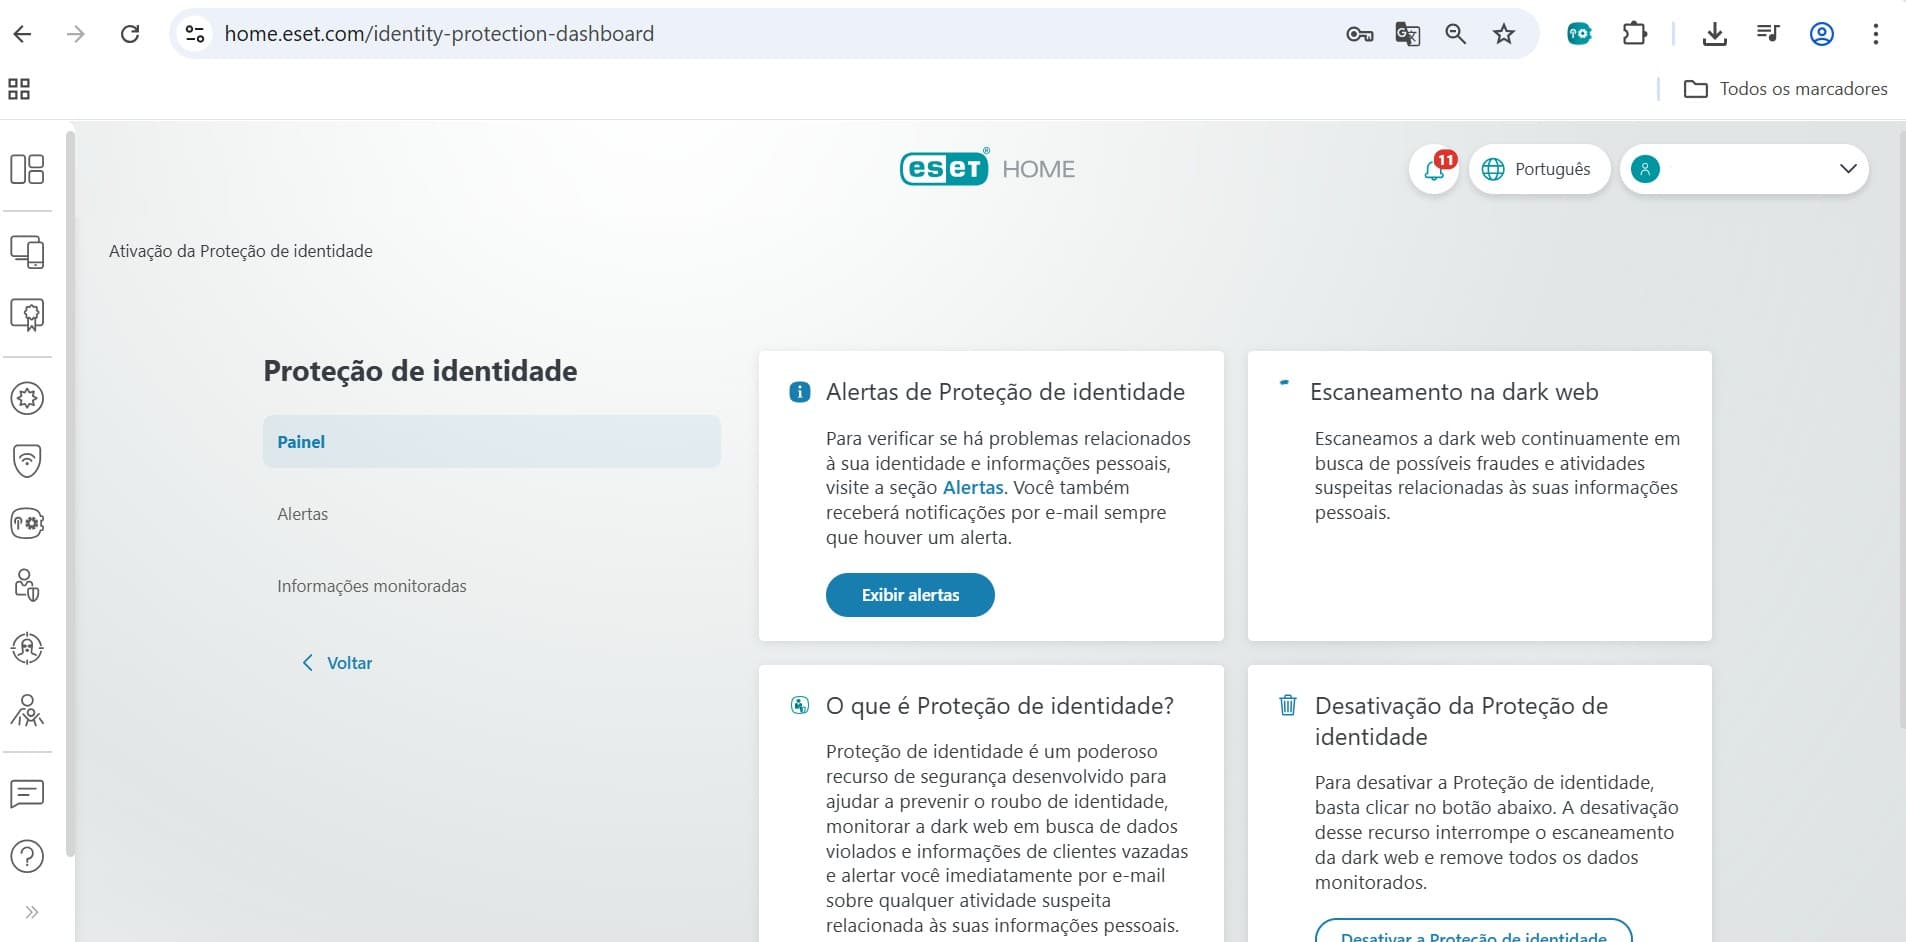
Task: Open the subscriptions certificate icon in sidebar
Action: (27, 315)
